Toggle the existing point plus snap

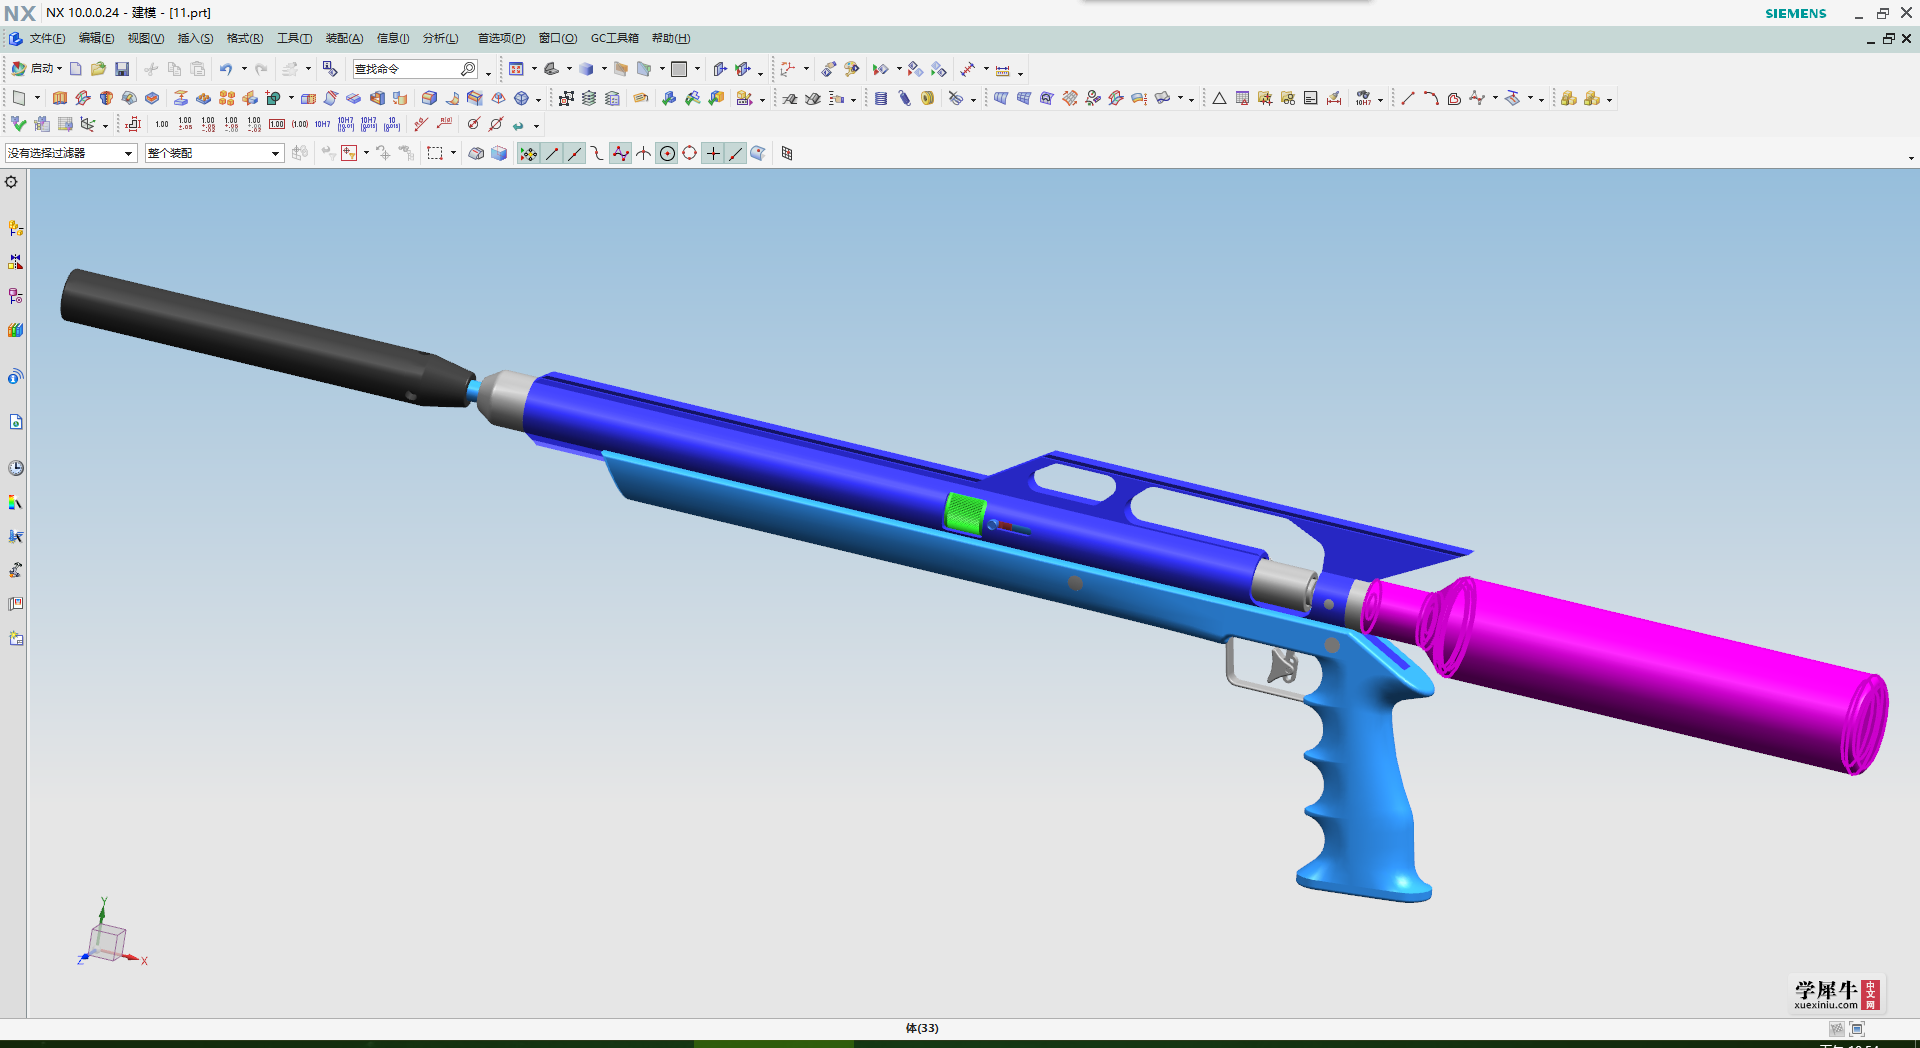click(713, 153)
